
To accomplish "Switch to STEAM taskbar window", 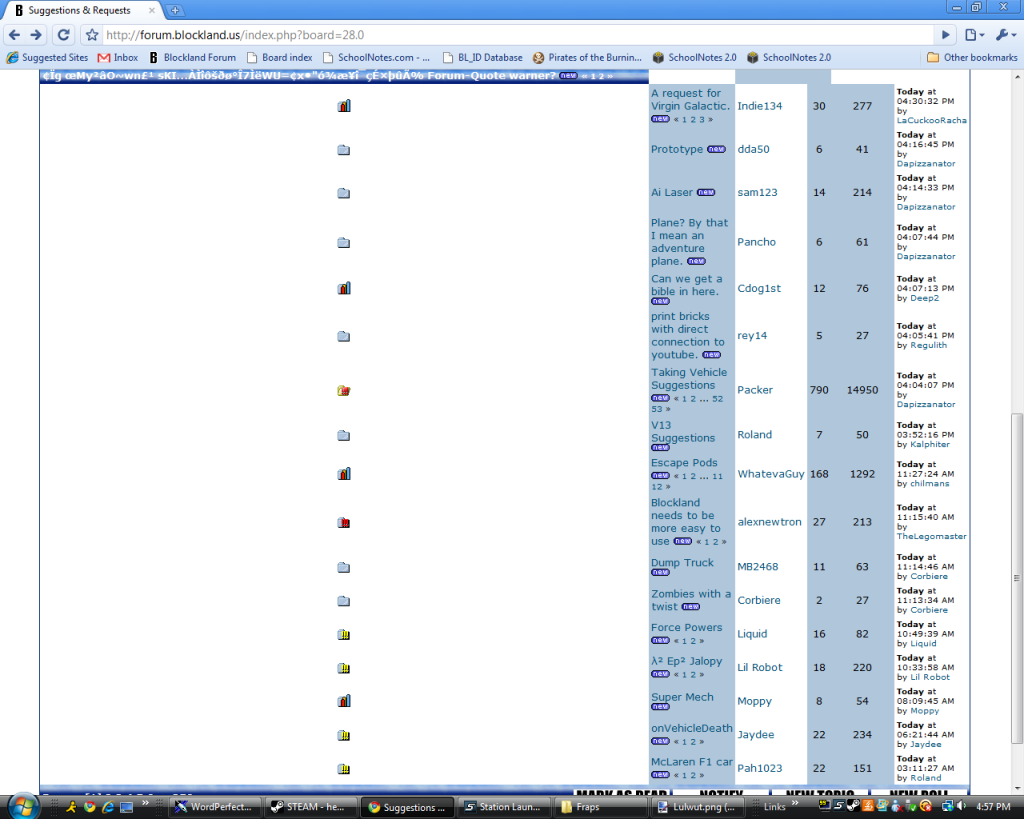I will [x=312, y=807].
